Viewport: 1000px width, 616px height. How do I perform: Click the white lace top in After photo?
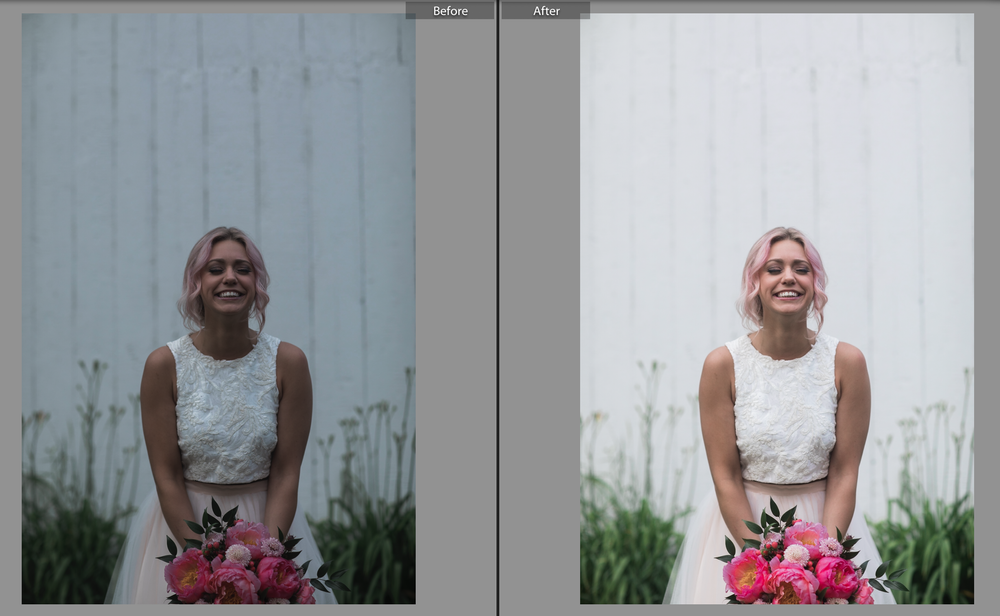(x=784, y=408)
